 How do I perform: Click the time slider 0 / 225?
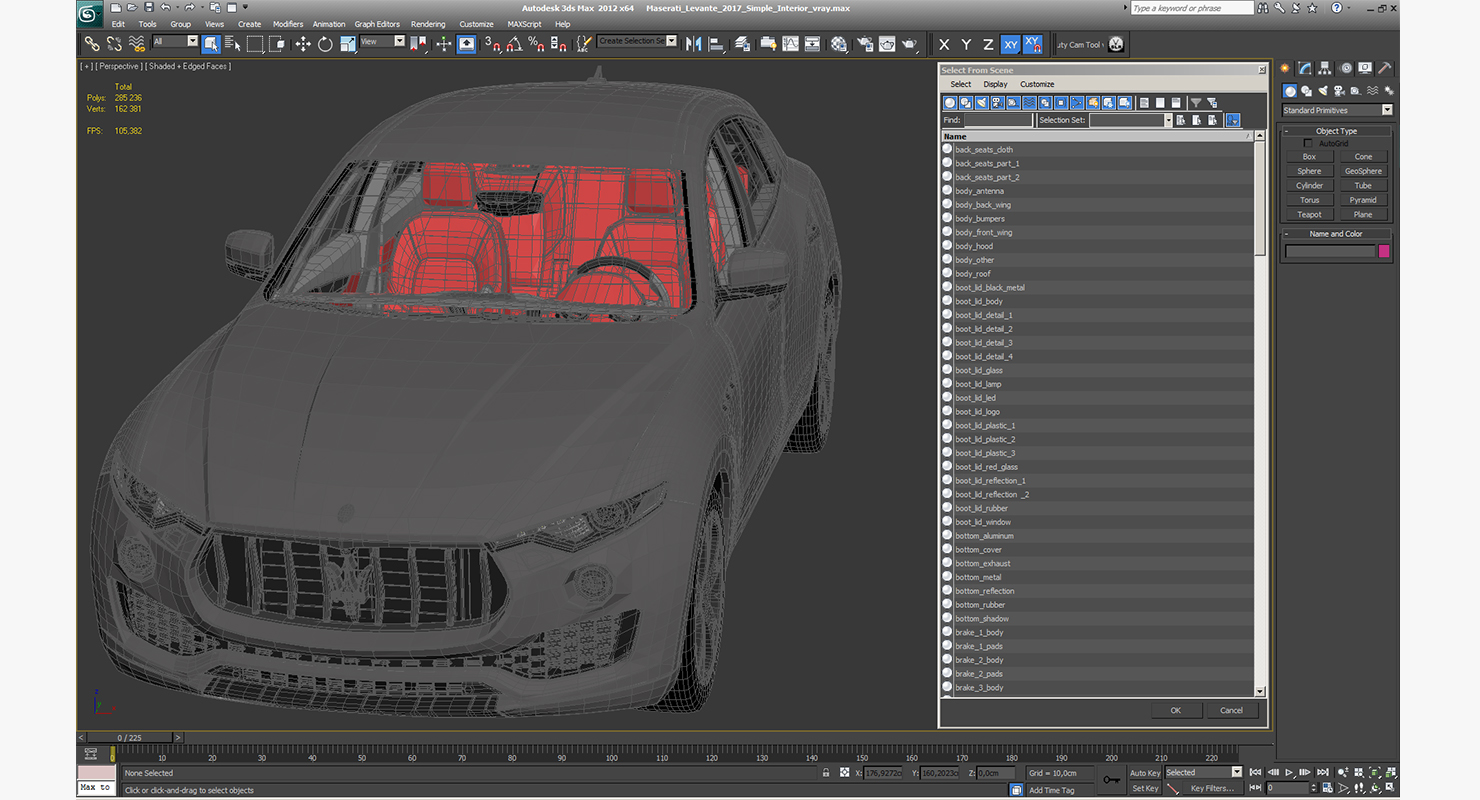[130, 738]
